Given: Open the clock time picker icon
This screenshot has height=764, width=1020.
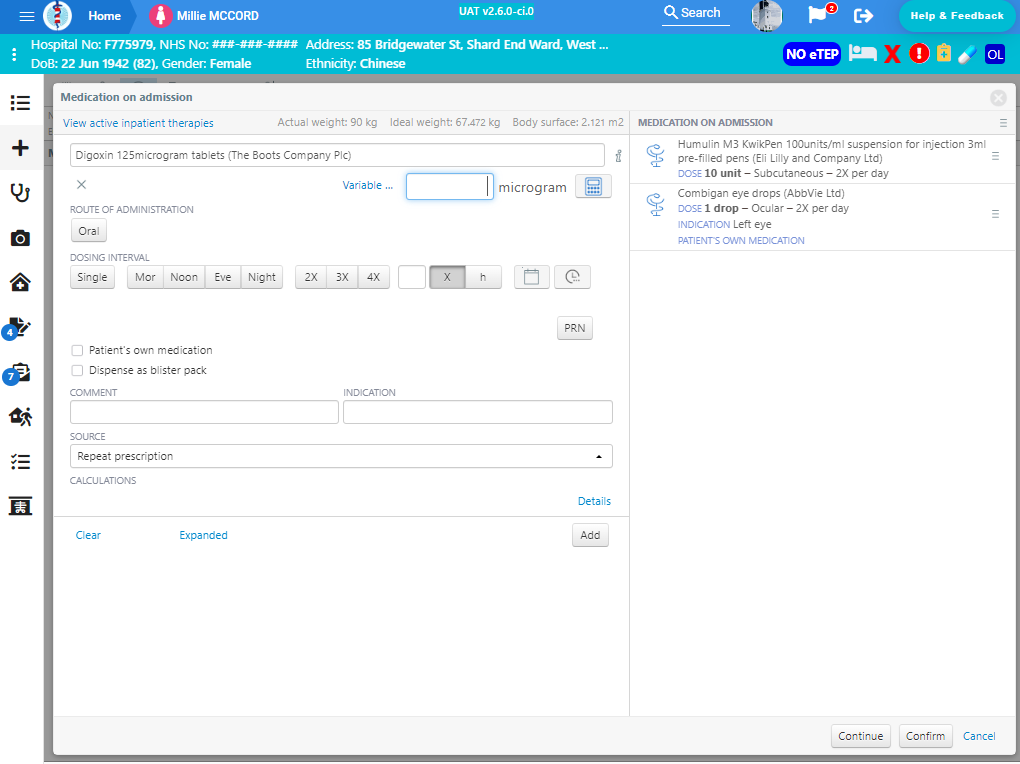Looking at the screenshot, I should point(572,277).
